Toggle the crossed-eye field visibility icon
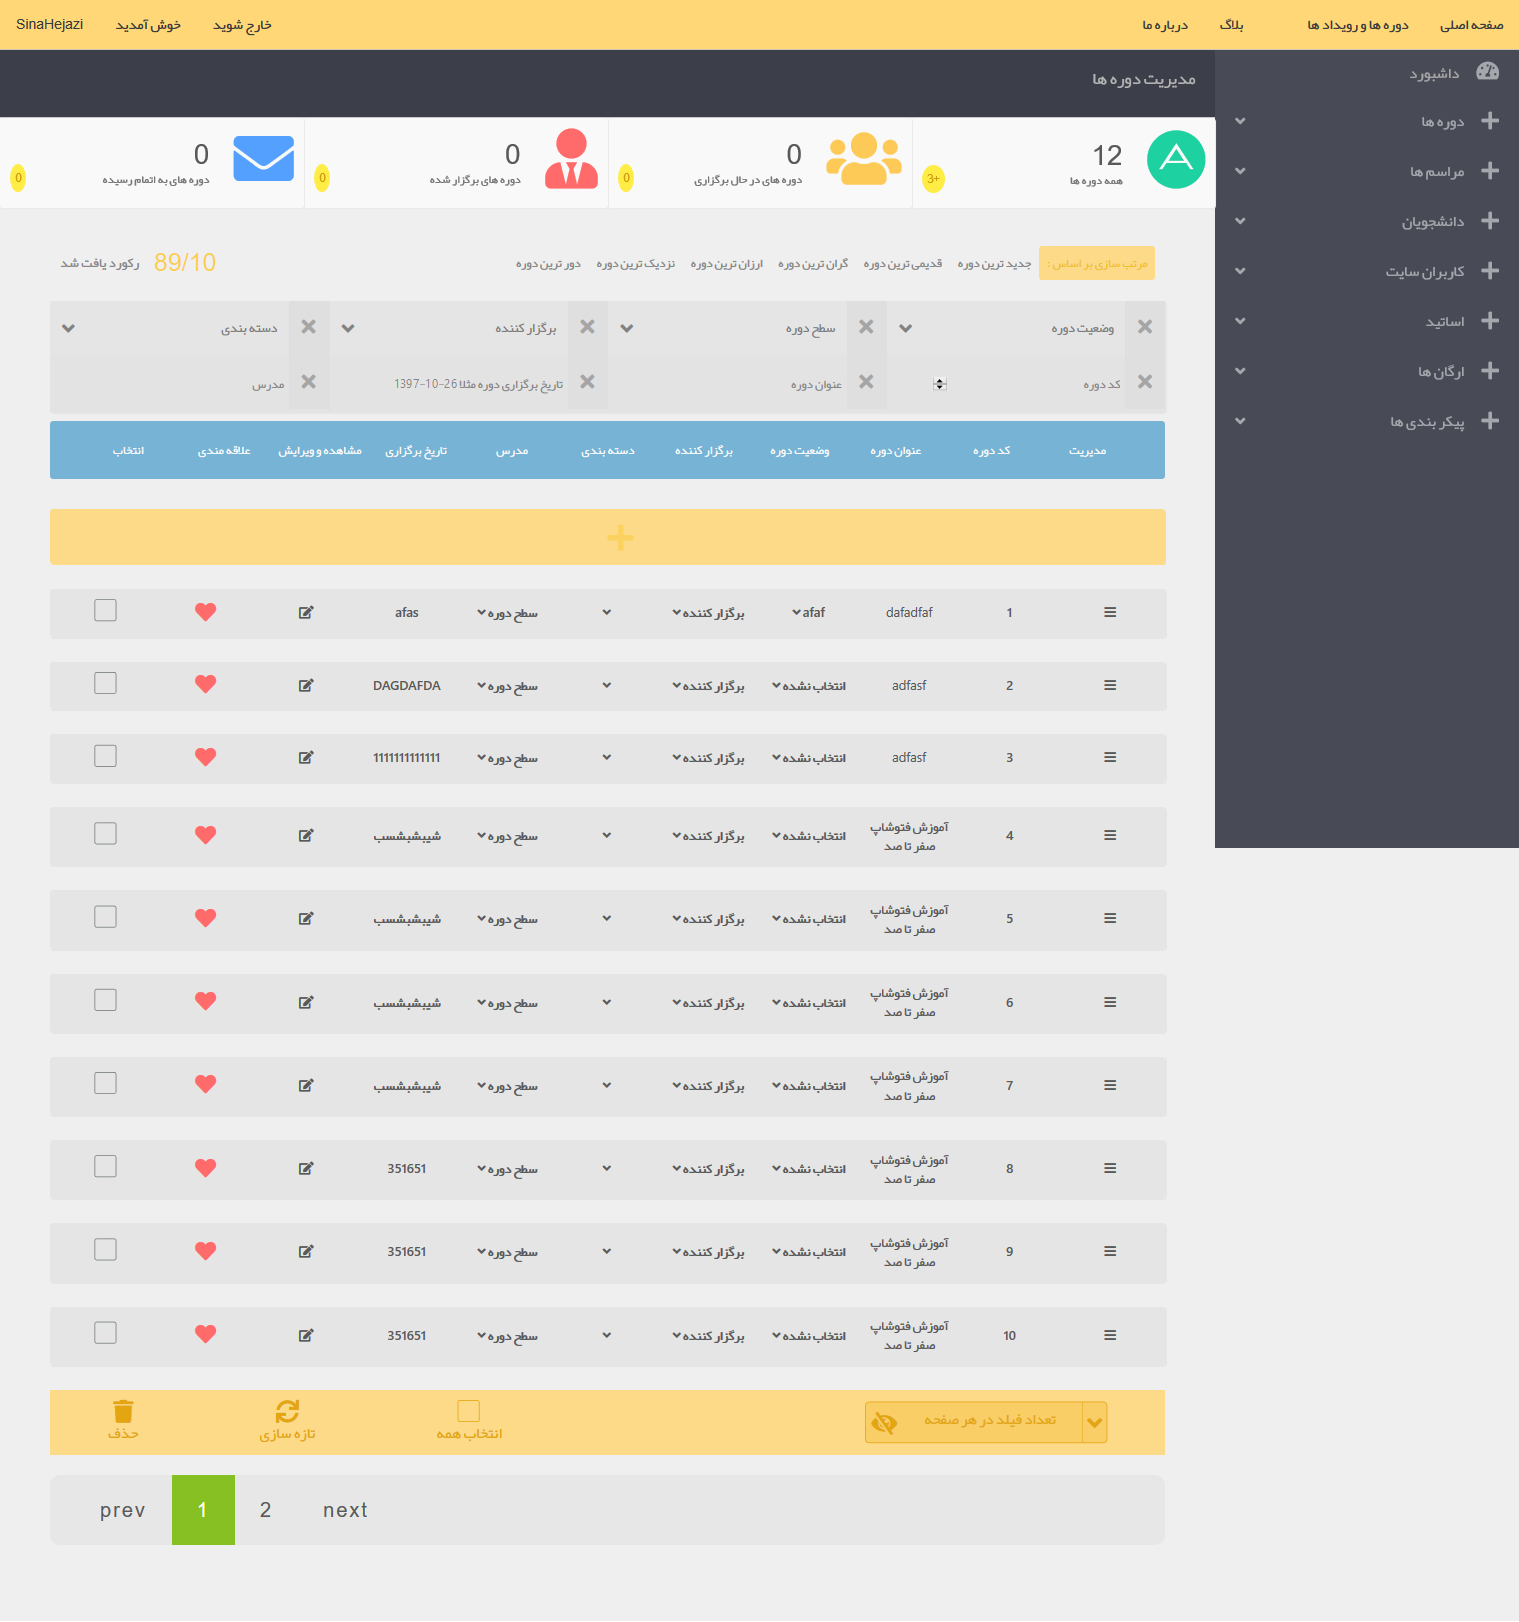The width and height of the screenshot is (1519, 1622). [x=884, y=1422]
